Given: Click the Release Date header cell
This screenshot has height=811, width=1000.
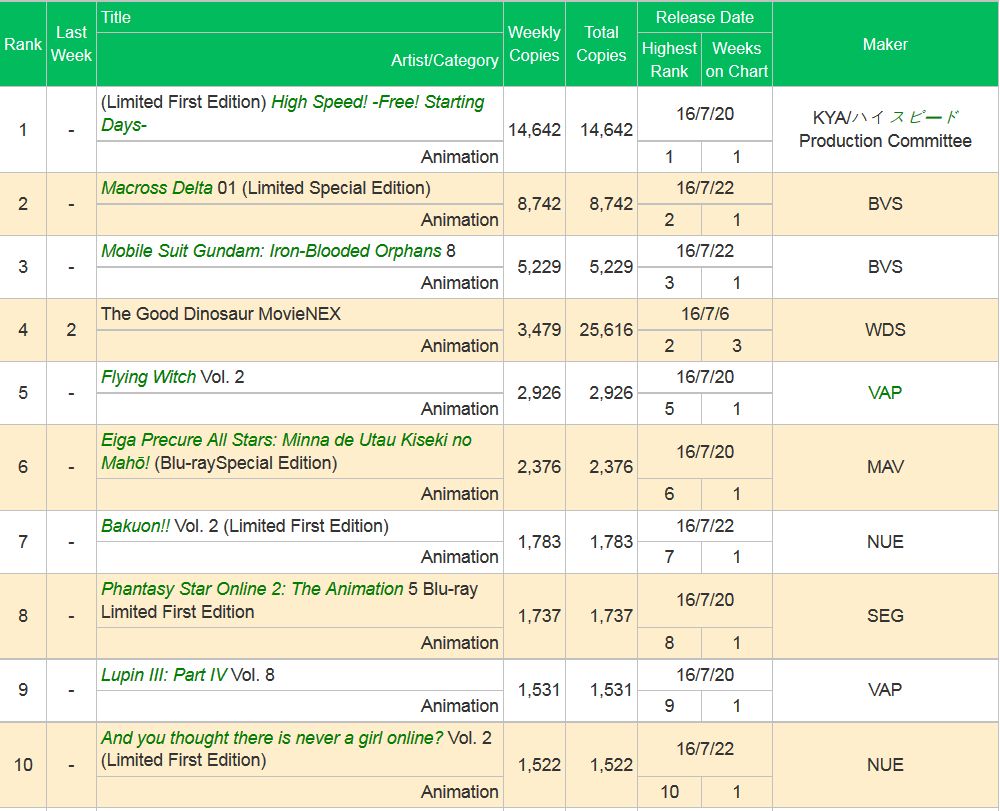Looking at the screenshot, I should tap(704, 17).
